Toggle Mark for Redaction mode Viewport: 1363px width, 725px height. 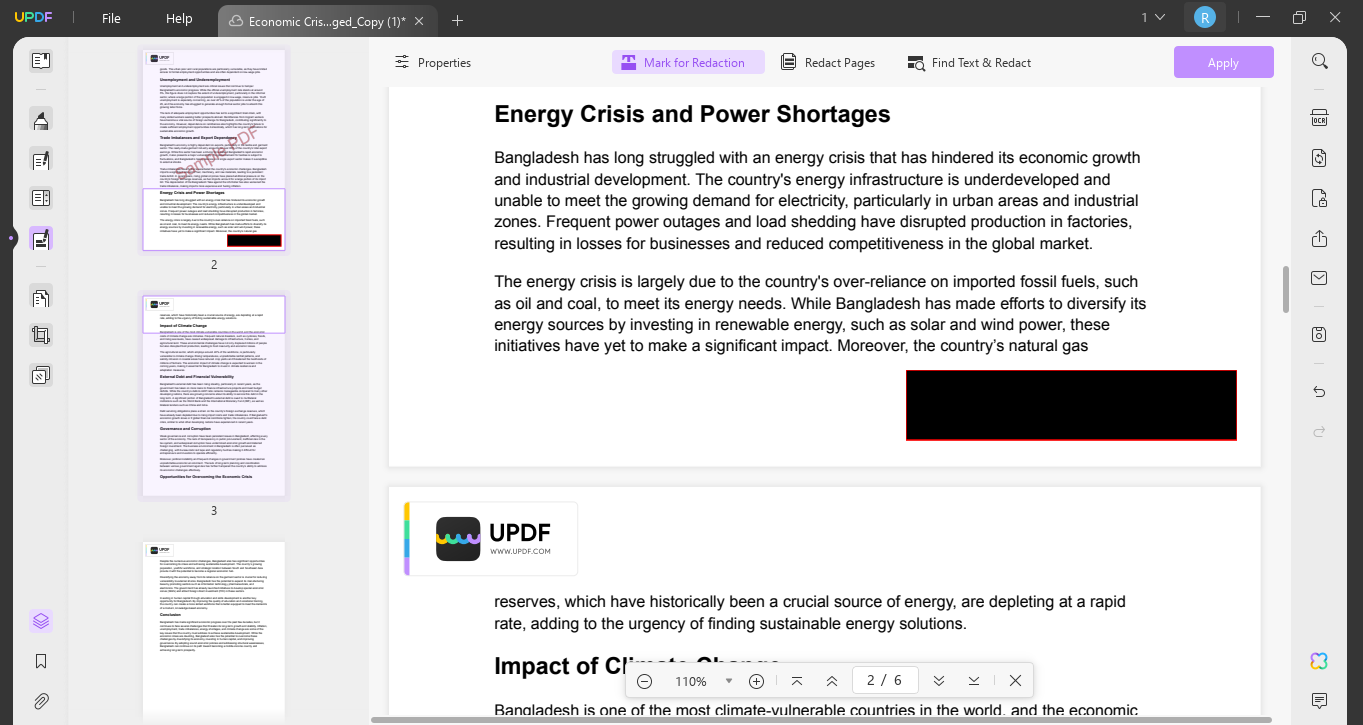(x=688, y=62)
